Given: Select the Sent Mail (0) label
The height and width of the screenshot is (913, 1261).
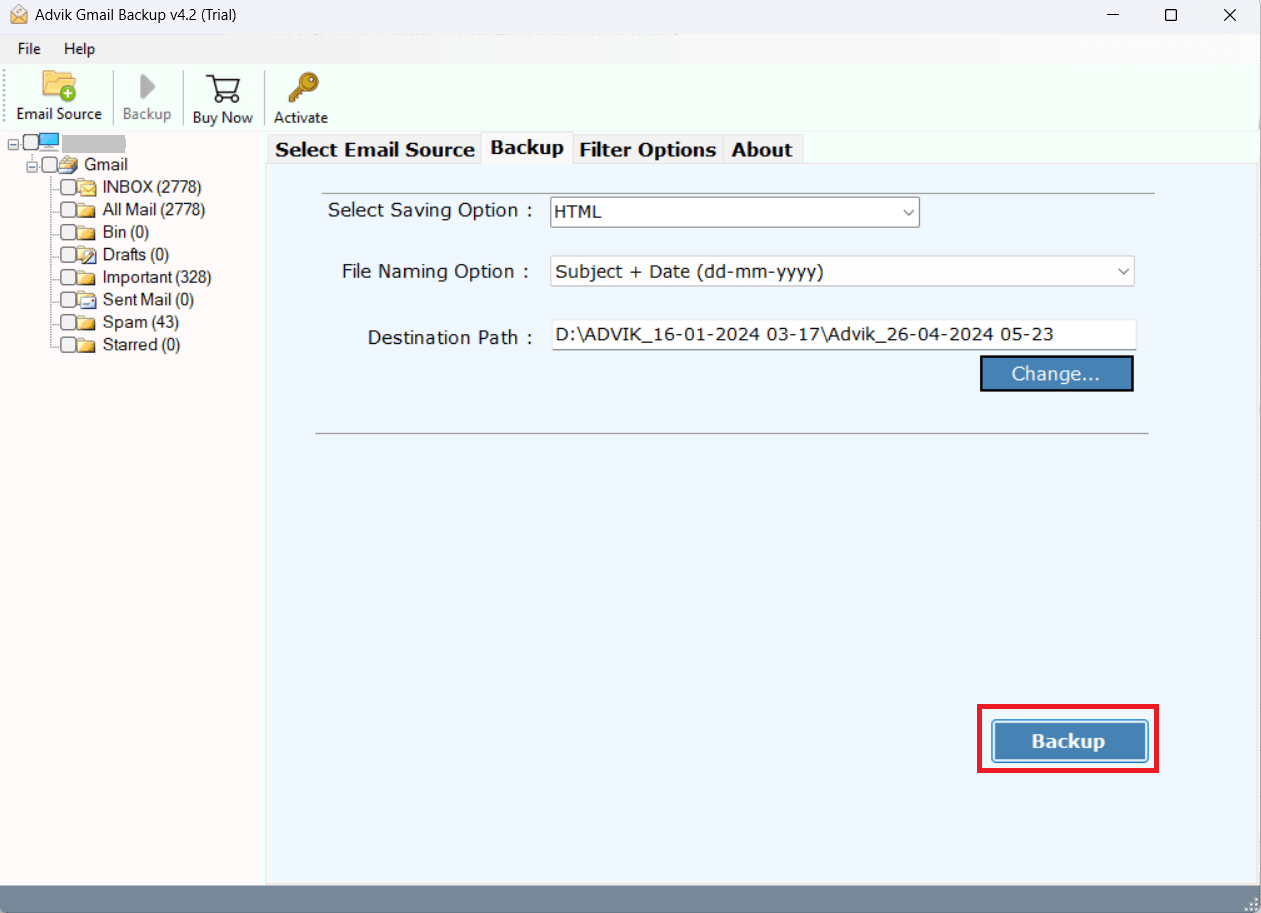Looking at the screenshot, I should 148,300.
